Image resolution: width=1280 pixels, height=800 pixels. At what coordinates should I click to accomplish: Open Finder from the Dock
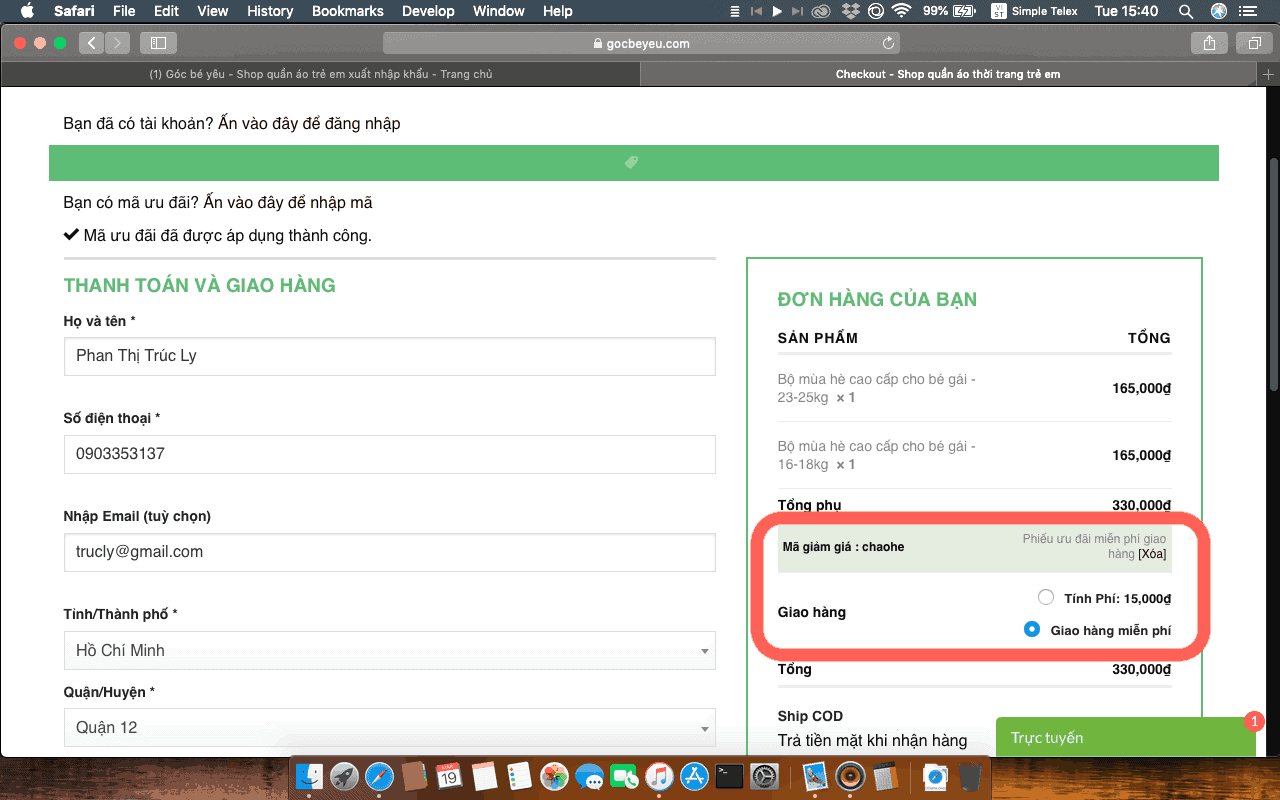coord(310,776)
